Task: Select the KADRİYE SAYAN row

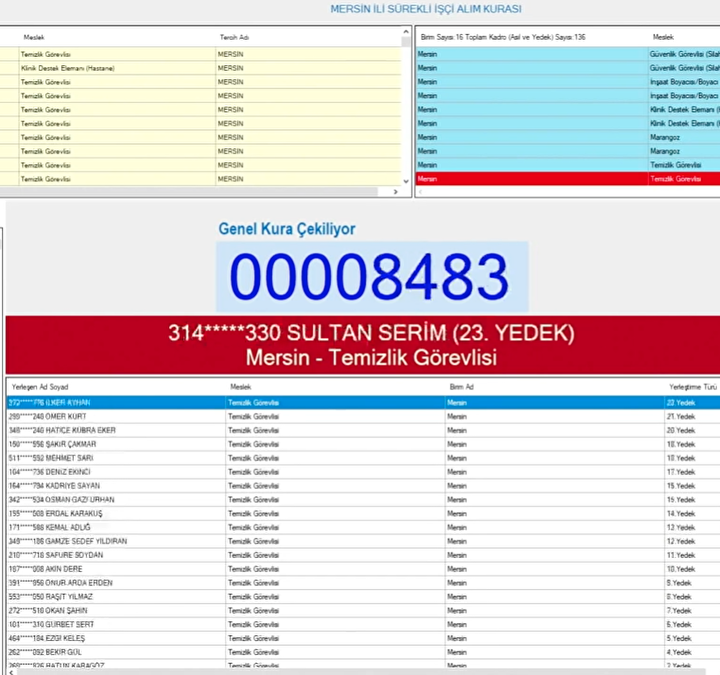Action: tap(363, 486)
